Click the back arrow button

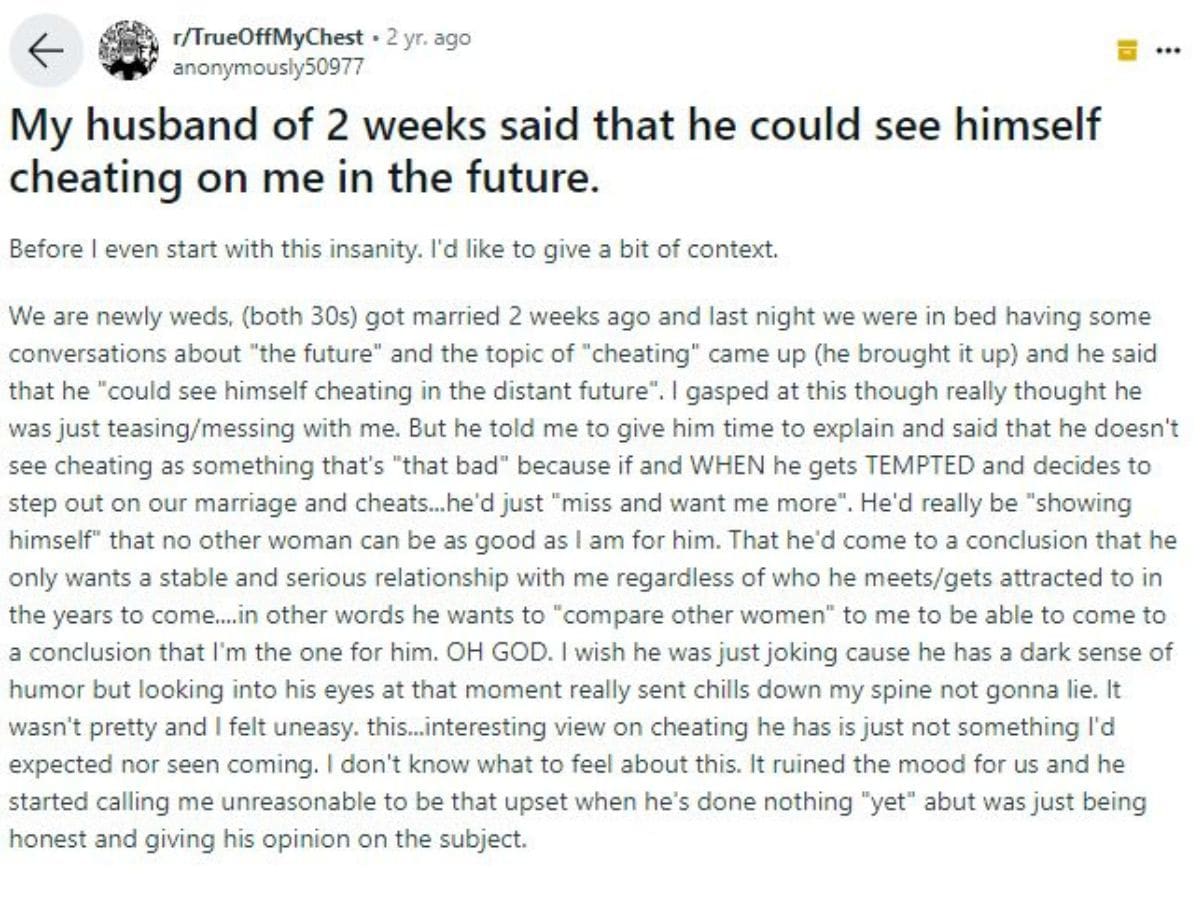tap(47, 52)
